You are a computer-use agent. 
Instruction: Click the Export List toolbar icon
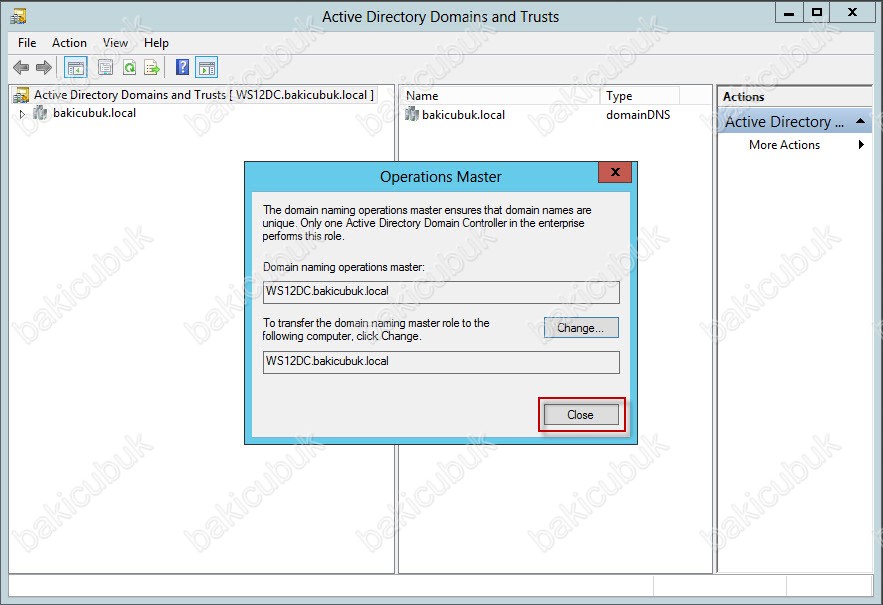[x=152, y=68]
